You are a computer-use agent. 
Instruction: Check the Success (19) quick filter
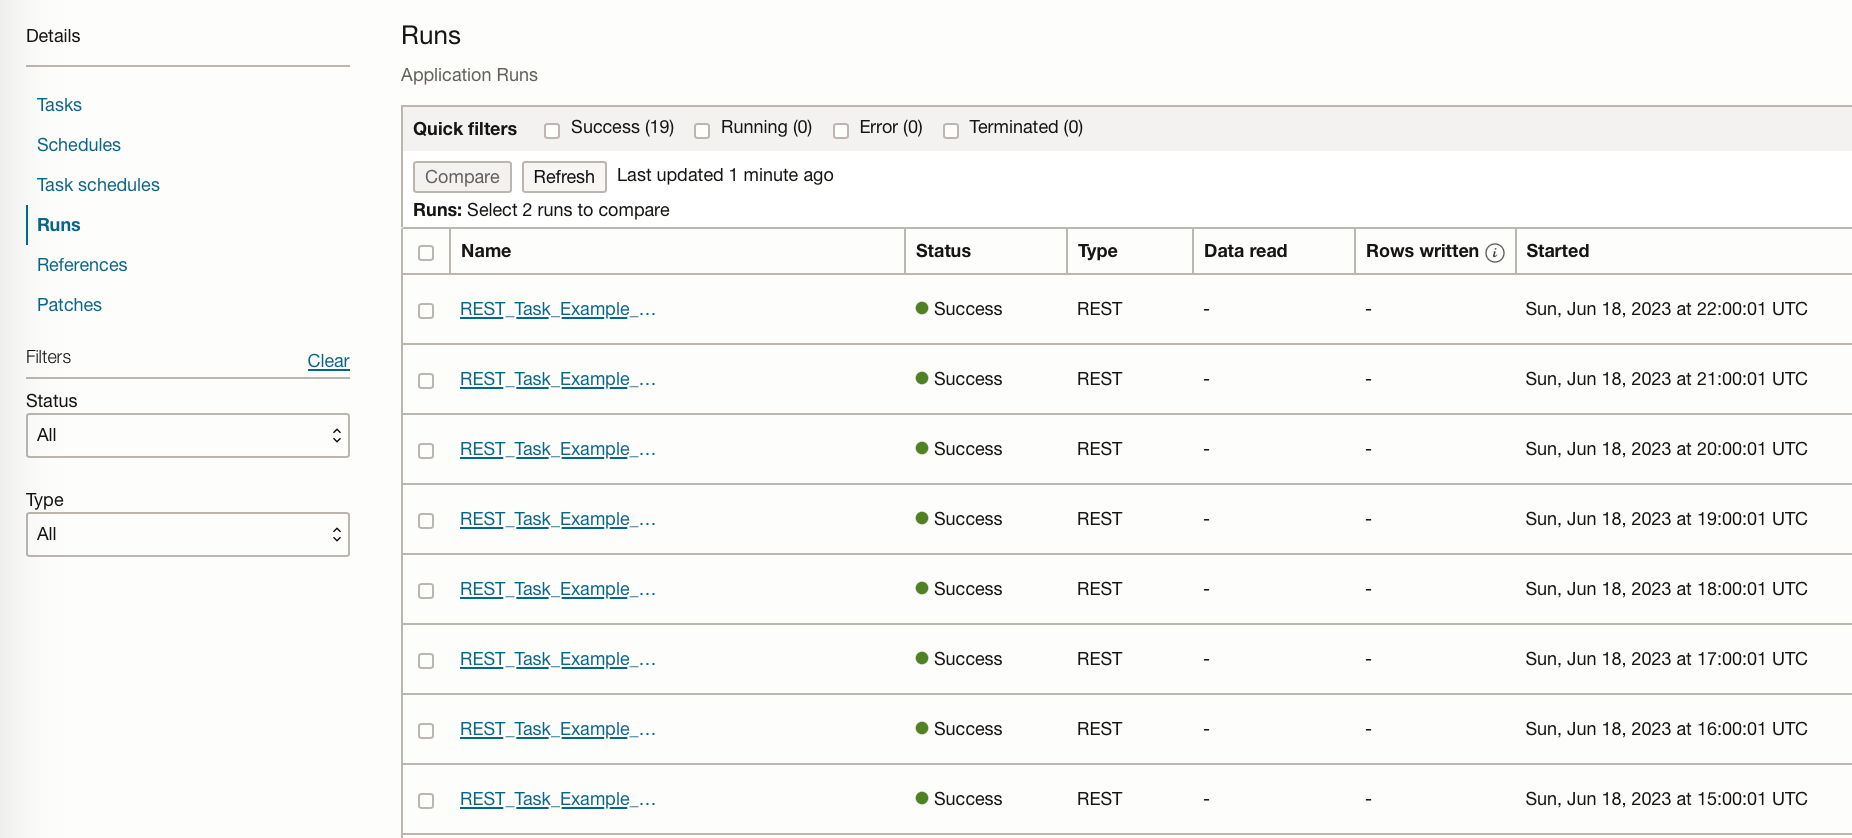tap(552, 131)
